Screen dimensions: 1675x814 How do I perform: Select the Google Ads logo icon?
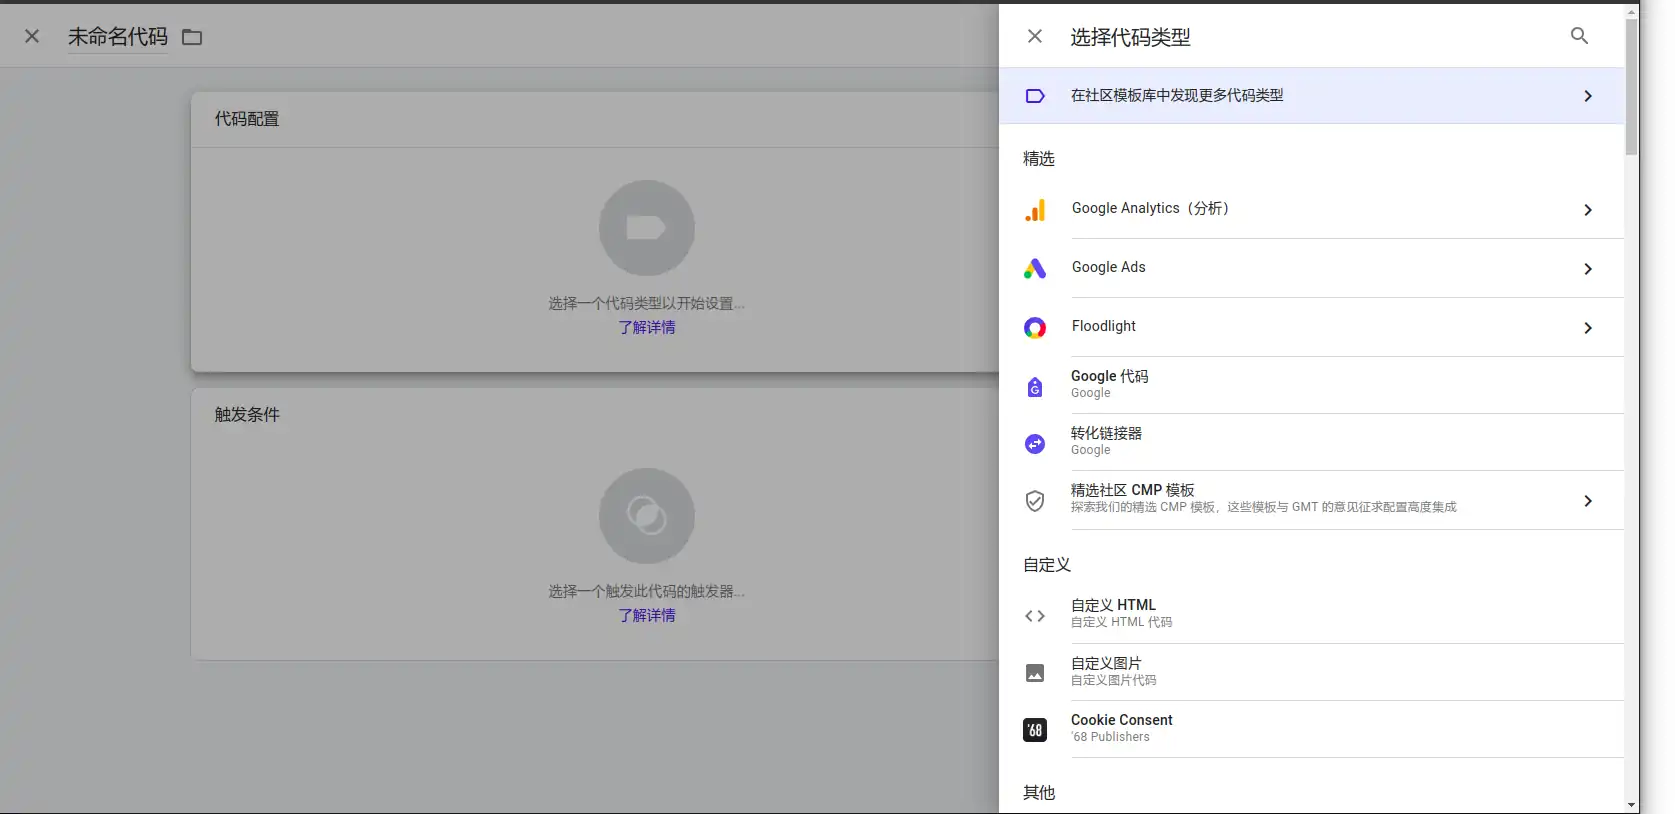tap(1035, 269)
